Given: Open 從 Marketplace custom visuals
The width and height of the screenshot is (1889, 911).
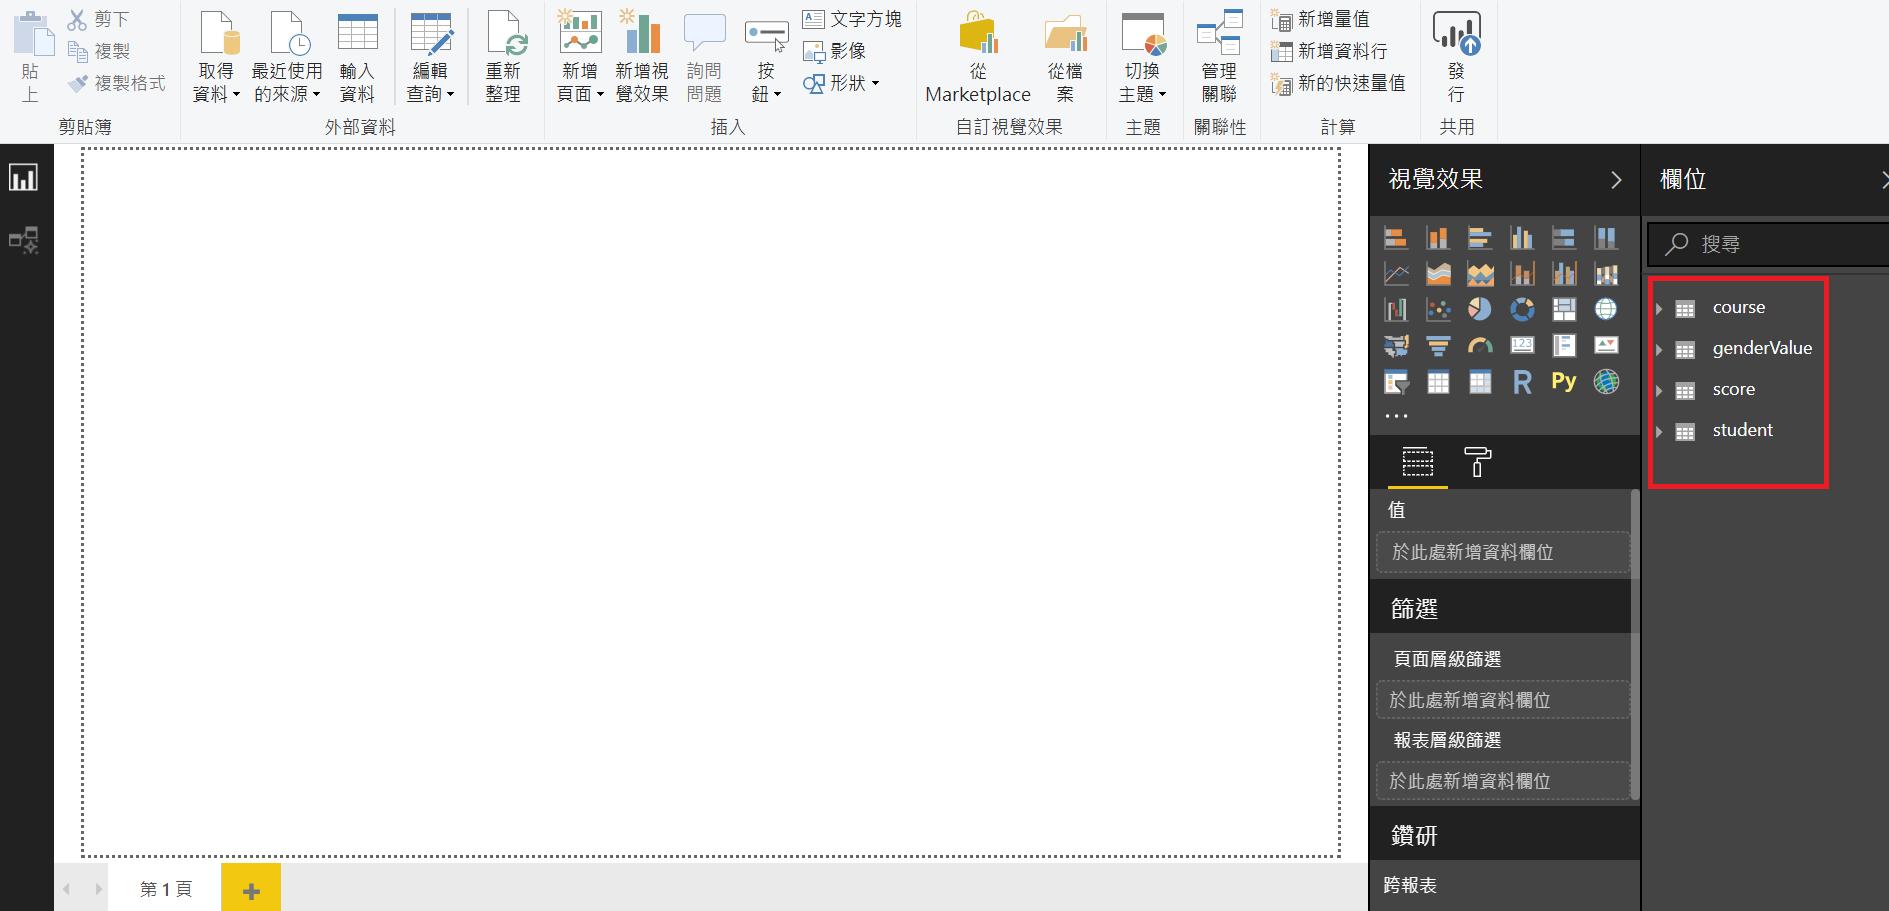Looking at the screenshot, I should click(978, 58).
